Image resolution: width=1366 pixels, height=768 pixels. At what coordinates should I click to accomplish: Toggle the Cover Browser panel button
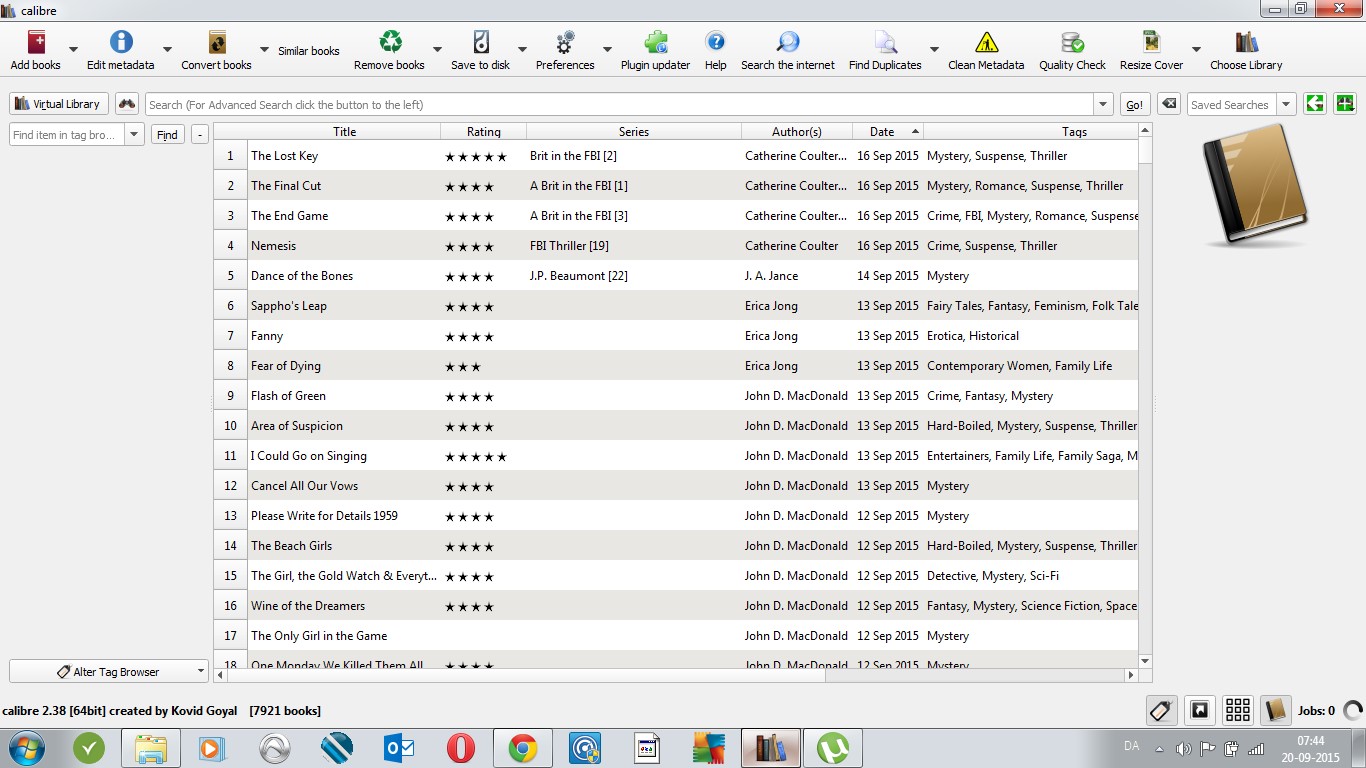pos(1199,710)
